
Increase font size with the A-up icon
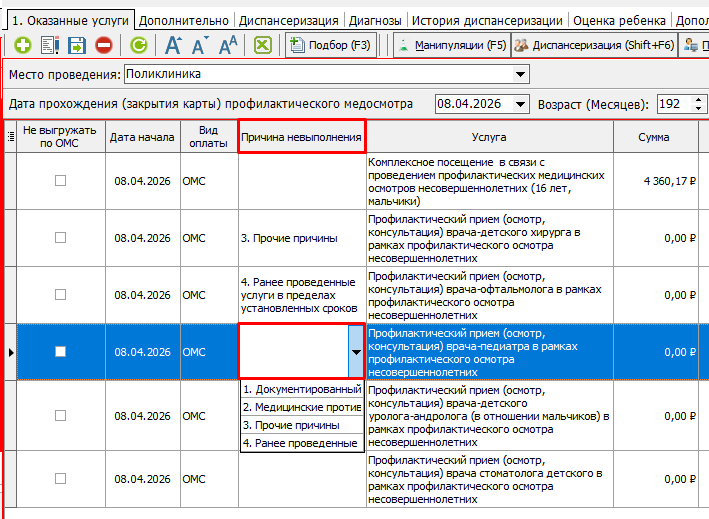click(174, 45)
